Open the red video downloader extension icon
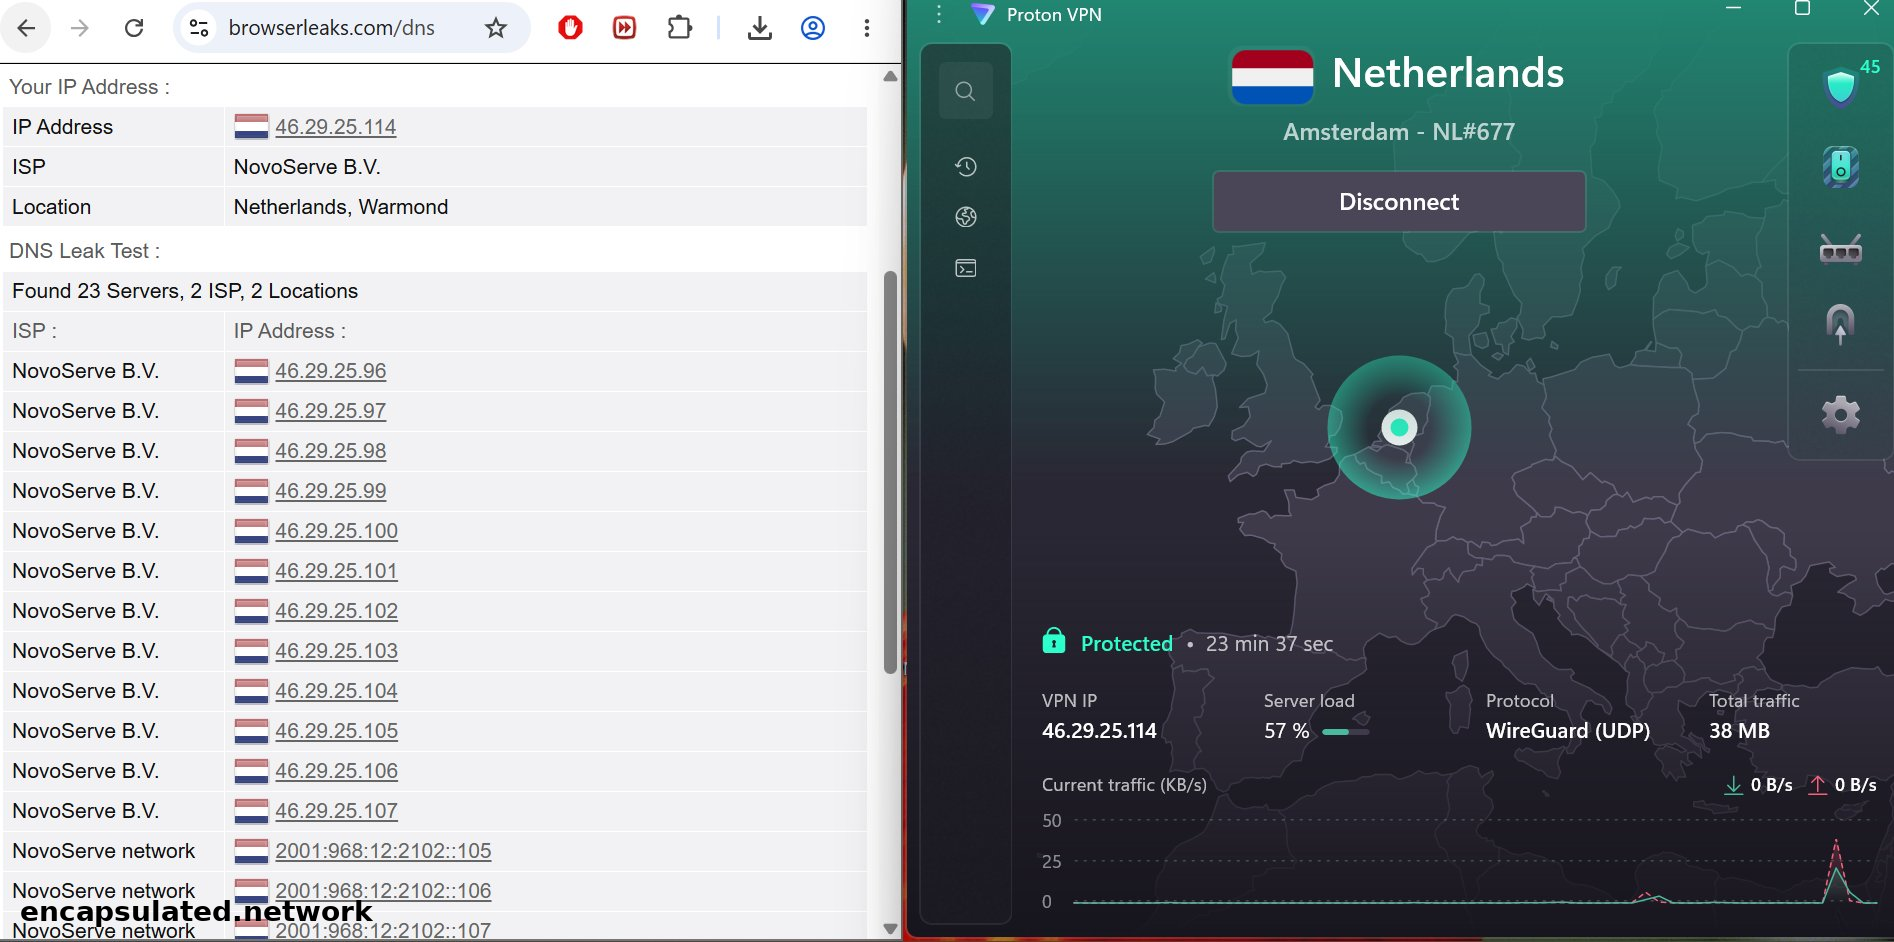 click(x=625, y=28)
